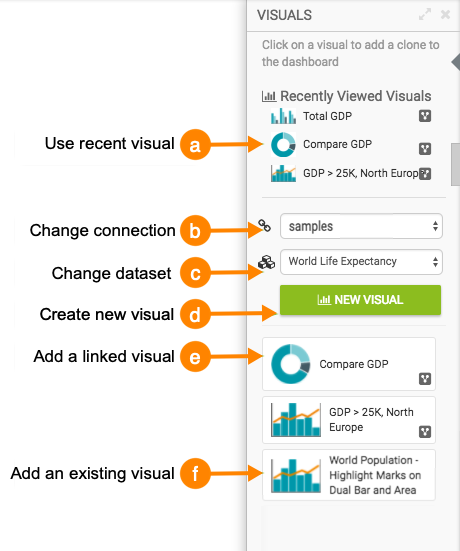
Task: Click the Total GDP bar chart icon
Action: point(283,116)
